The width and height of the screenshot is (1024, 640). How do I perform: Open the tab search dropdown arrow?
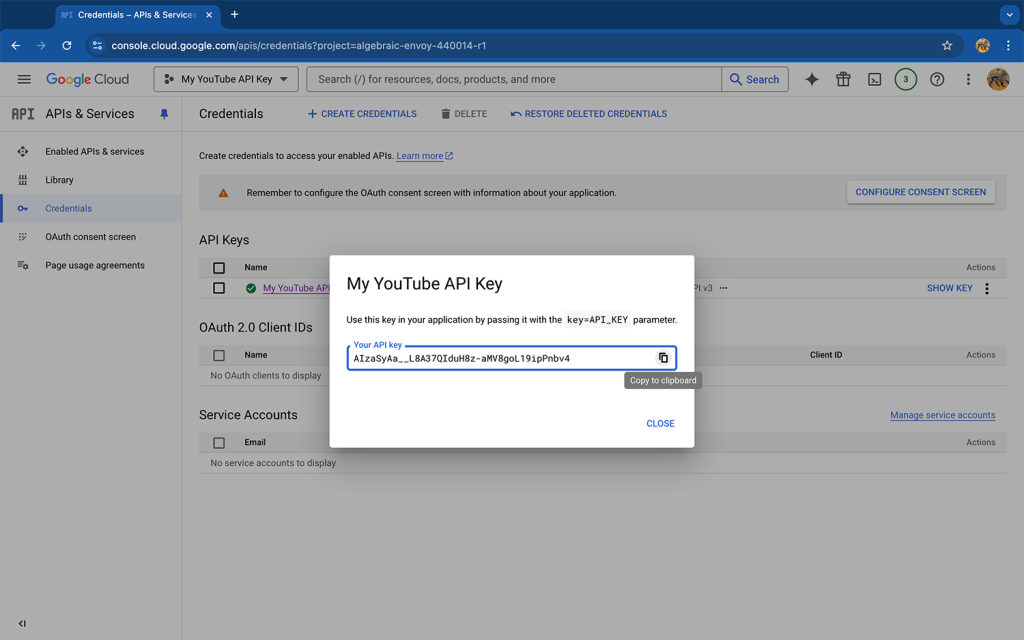click(x=1010, y=14)
